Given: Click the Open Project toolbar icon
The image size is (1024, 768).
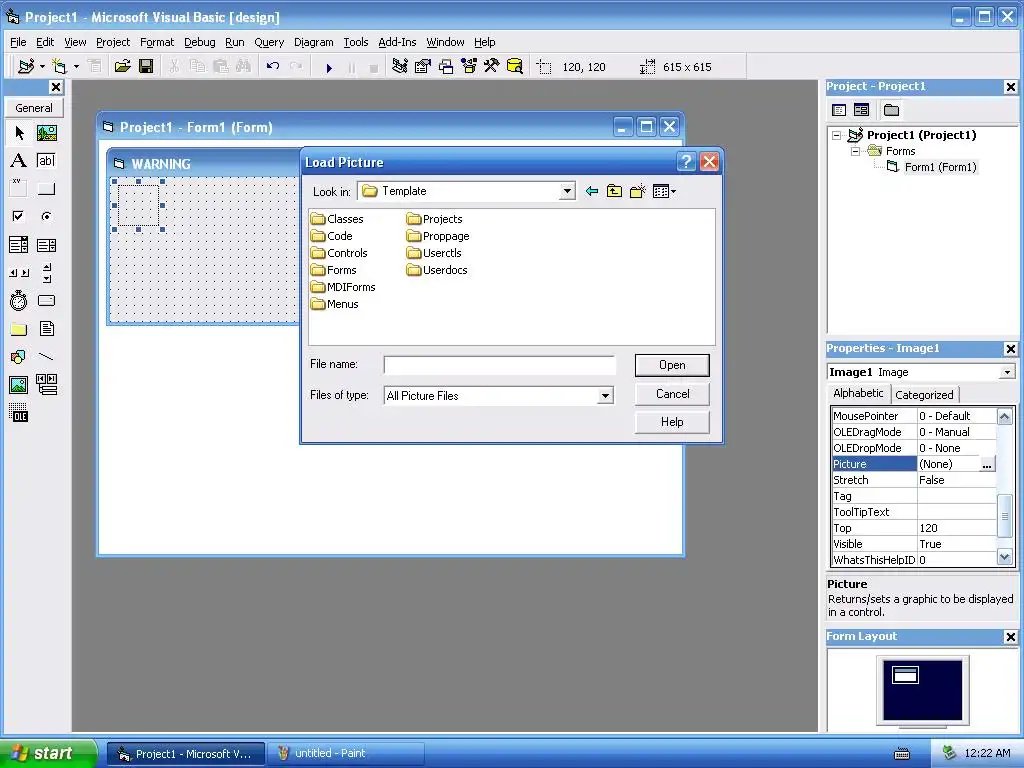Looking at the screenshot, I should point(122,67).
